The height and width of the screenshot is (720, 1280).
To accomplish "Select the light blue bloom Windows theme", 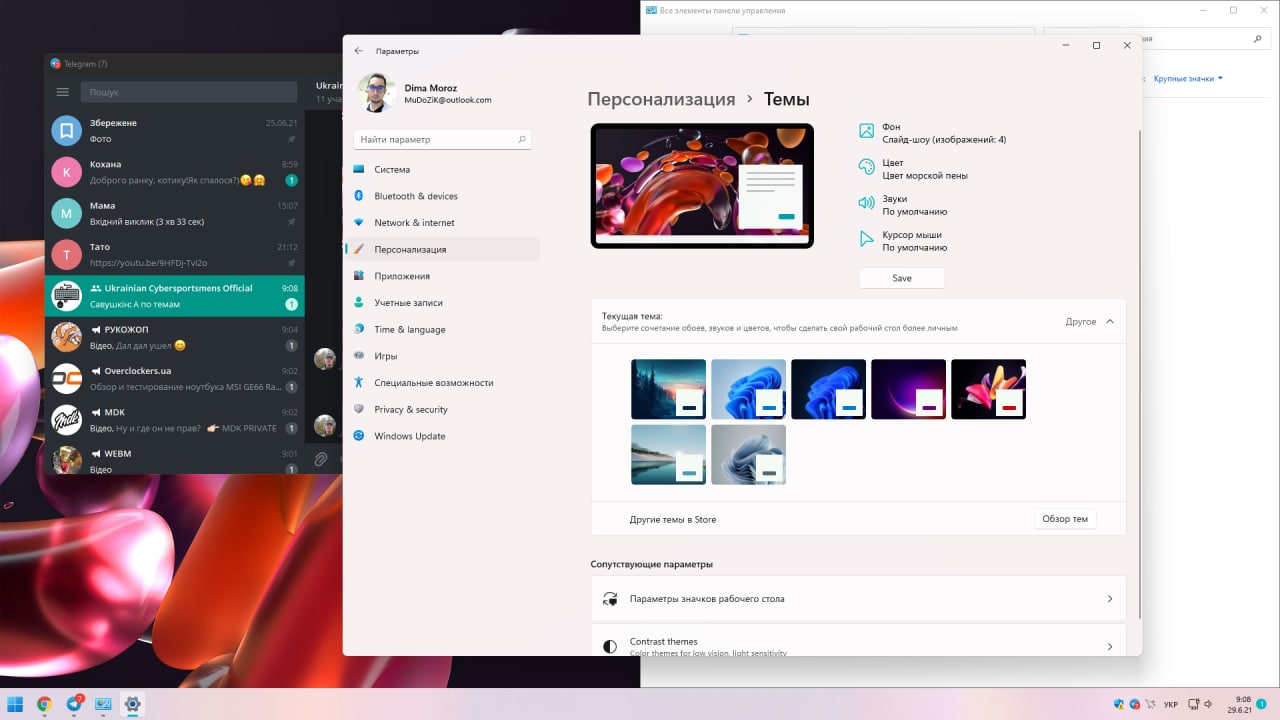I will click(x=748, y=389).
